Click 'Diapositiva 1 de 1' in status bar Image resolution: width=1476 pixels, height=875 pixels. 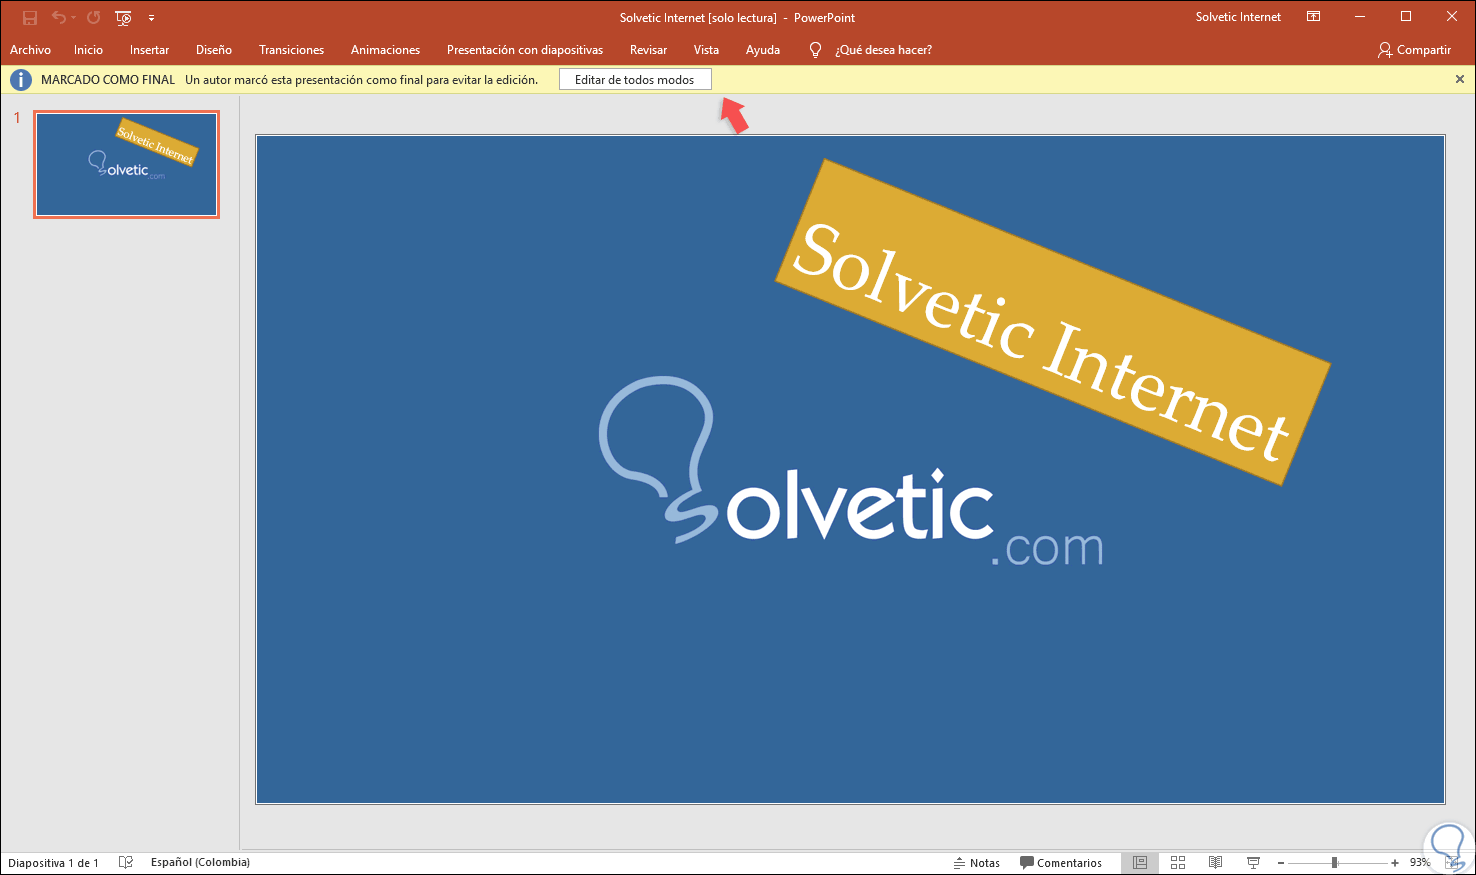(54, 863)
